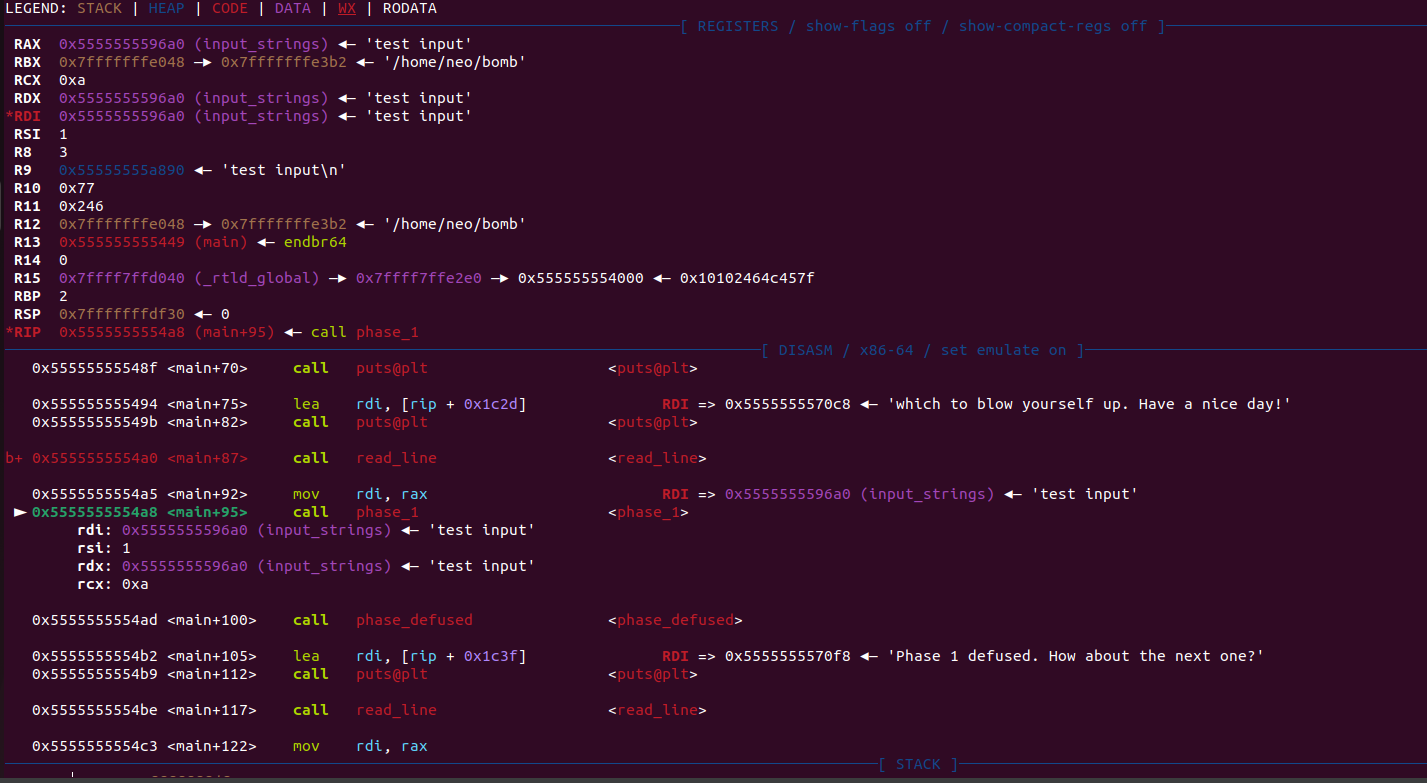Click the current instruction arrow at main+95

pyautogui.click(x=20, y=512)
